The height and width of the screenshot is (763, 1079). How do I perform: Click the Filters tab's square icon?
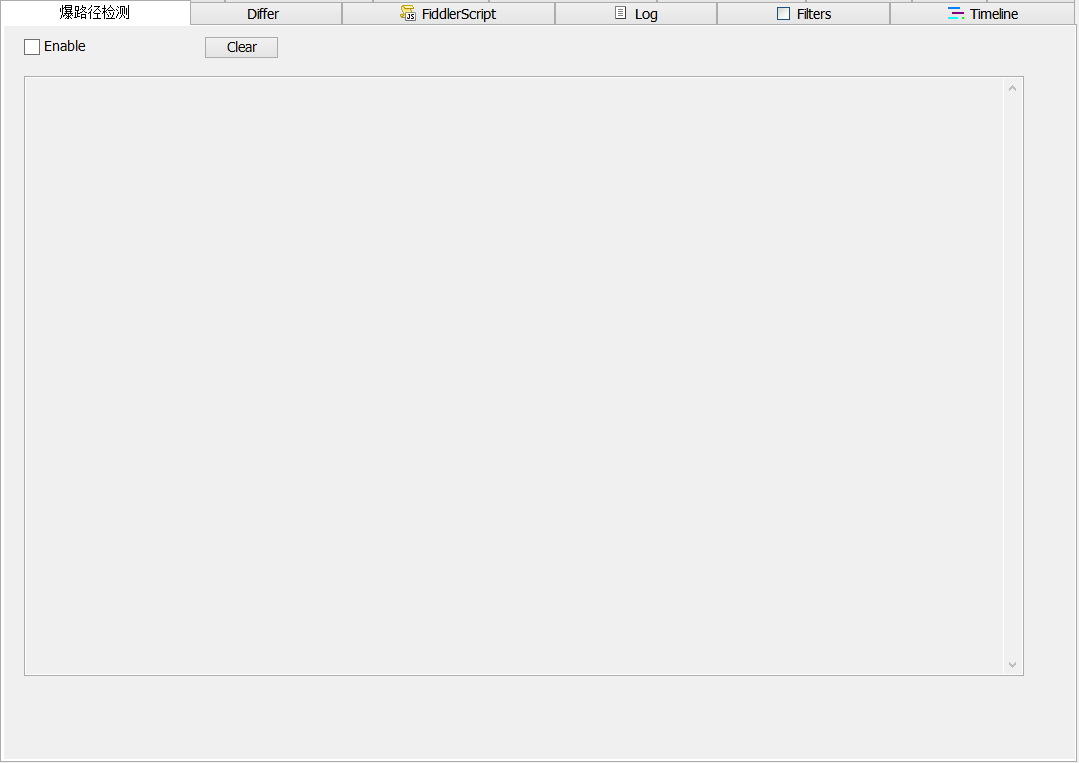(783, 14)
